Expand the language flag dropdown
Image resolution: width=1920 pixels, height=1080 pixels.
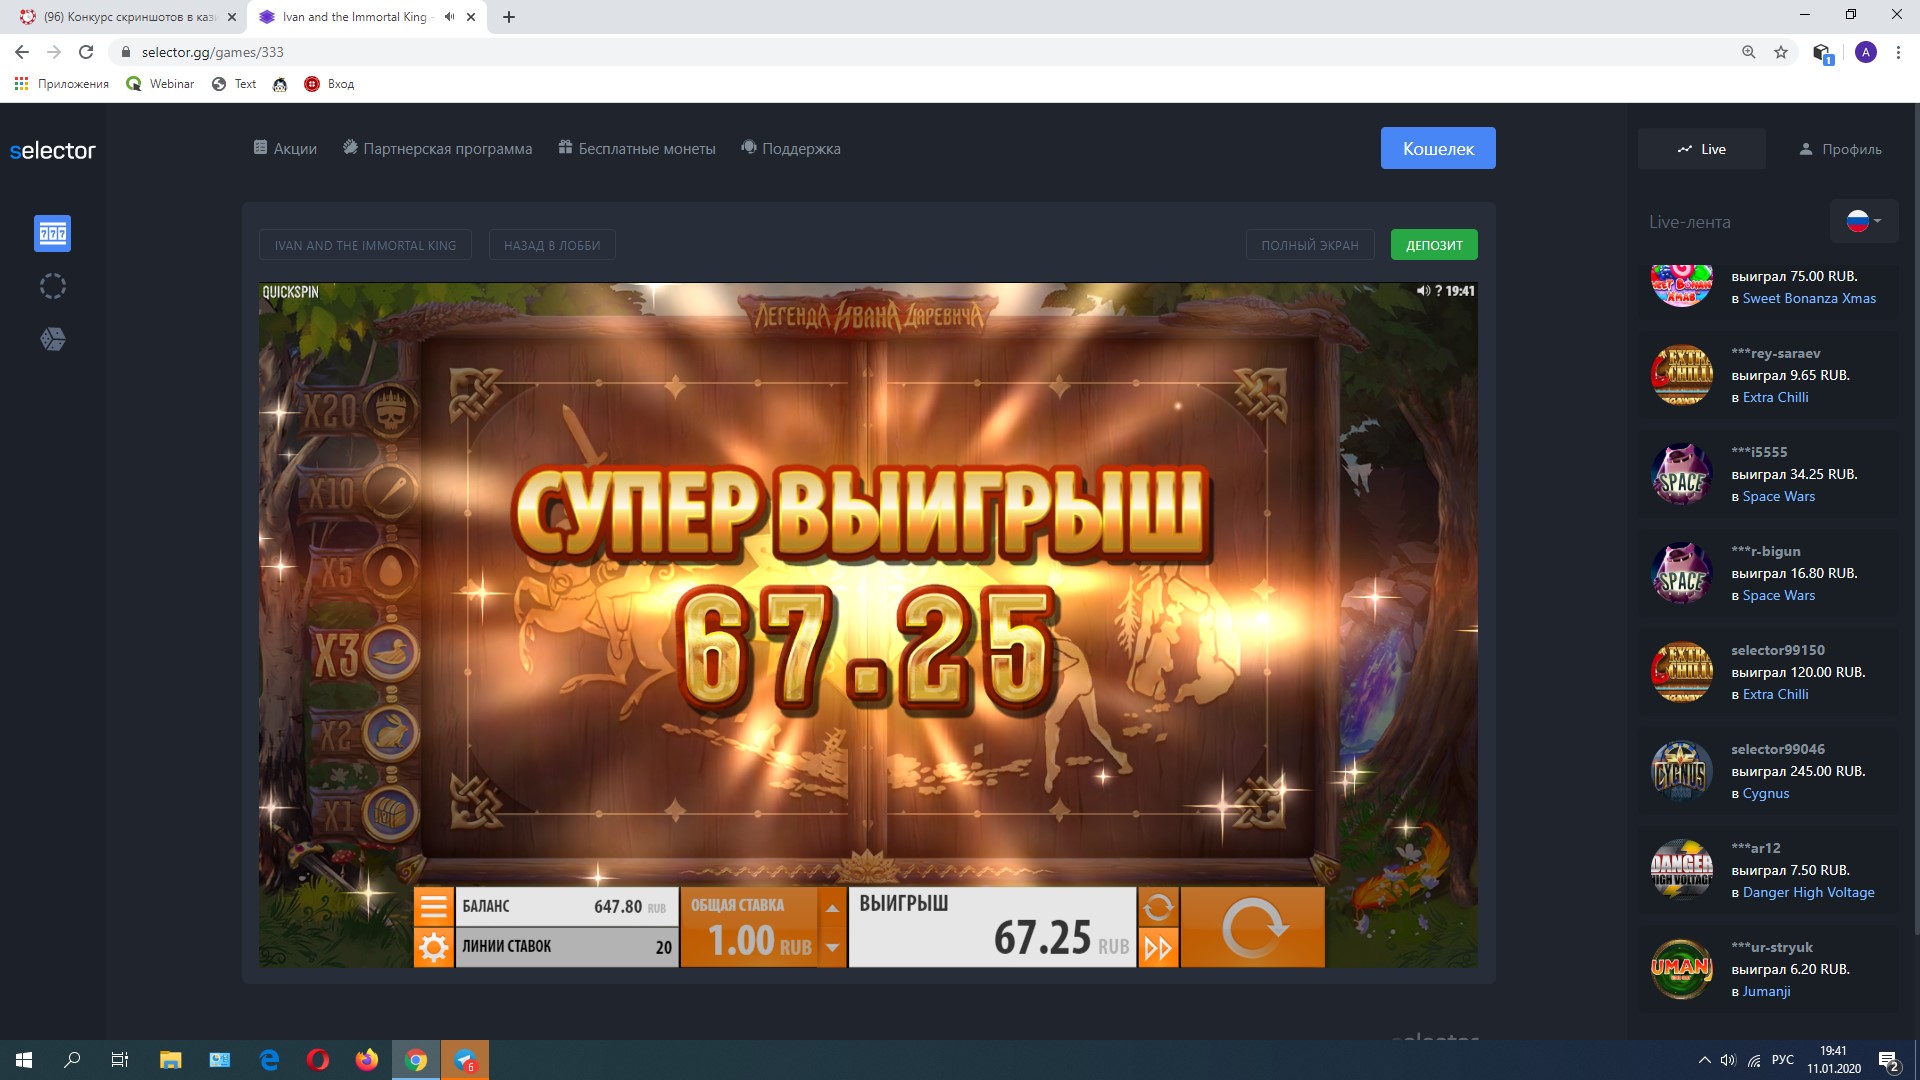[x=1864, y=221]
